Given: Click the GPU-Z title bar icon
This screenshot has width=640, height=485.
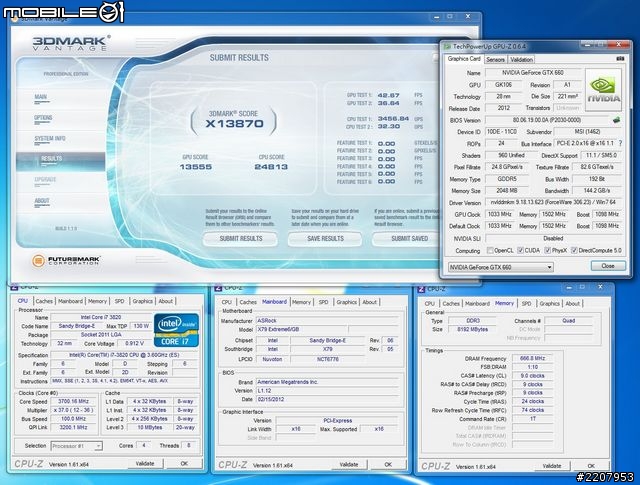Looking at the screenshot, I should (x=447, y=47).
